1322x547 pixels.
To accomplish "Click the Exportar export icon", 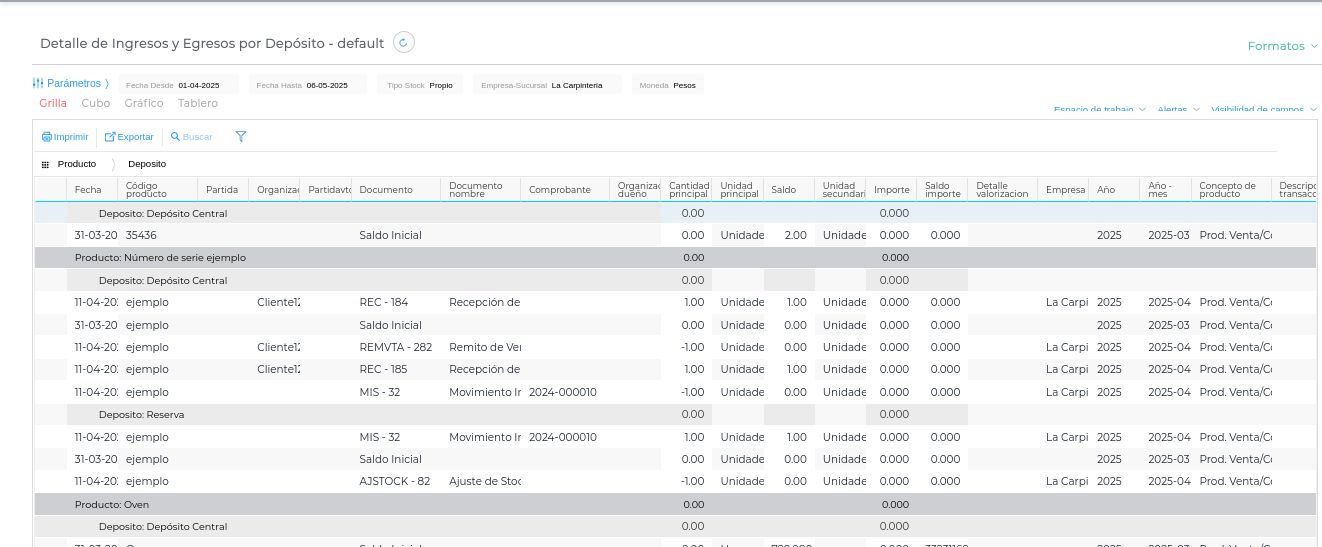I will coord(110,137).
